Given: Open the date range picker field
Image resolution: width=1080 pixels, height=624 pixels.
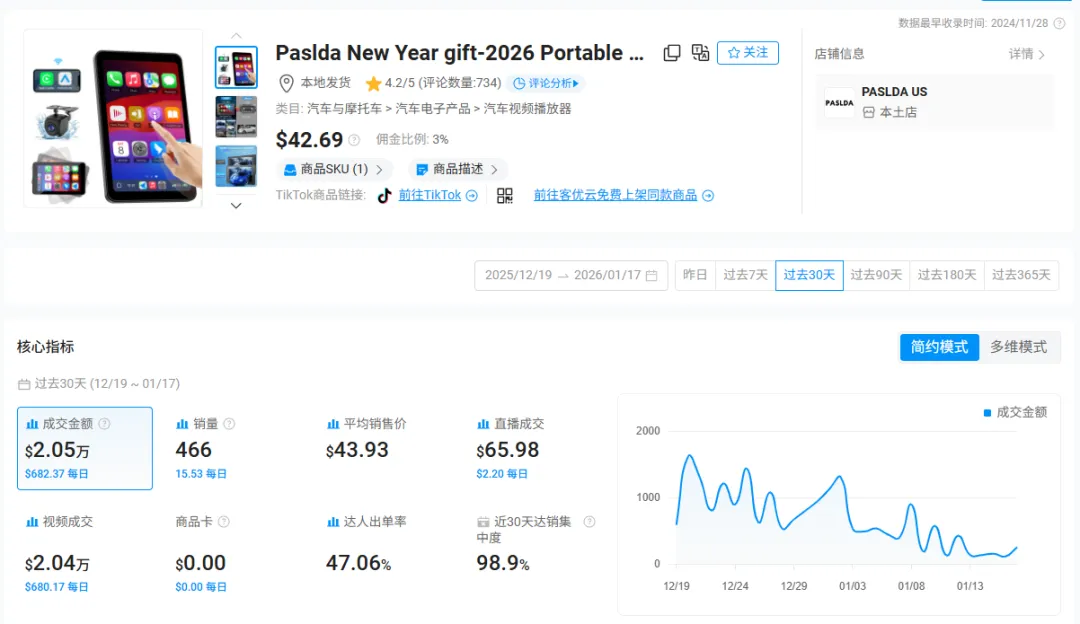Looking at the screenshot, I should pos(570,274).
